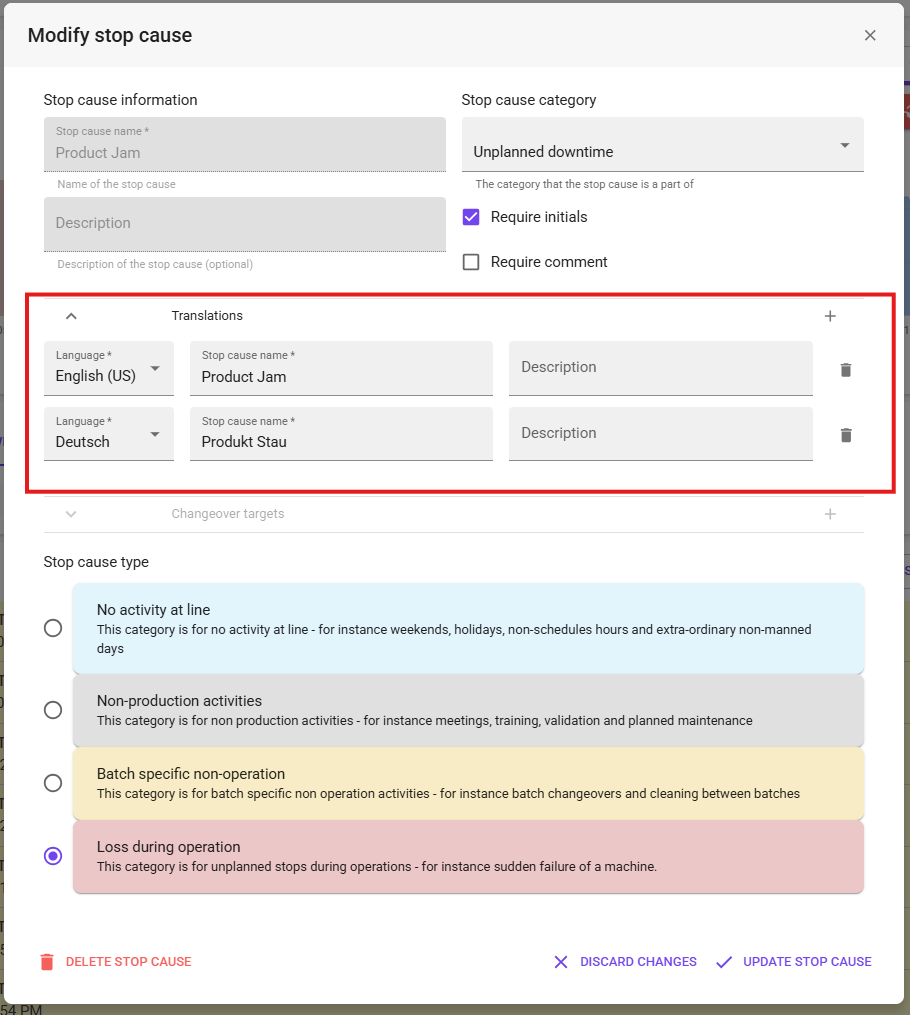Collapse the Translations section
Screen dimensions: 910x1015
71,316
